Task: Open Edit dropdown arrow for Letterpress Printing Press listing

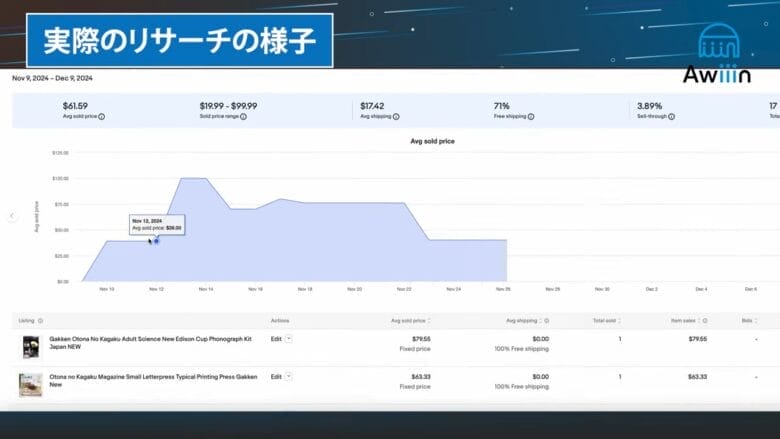Action: (289, 377)
